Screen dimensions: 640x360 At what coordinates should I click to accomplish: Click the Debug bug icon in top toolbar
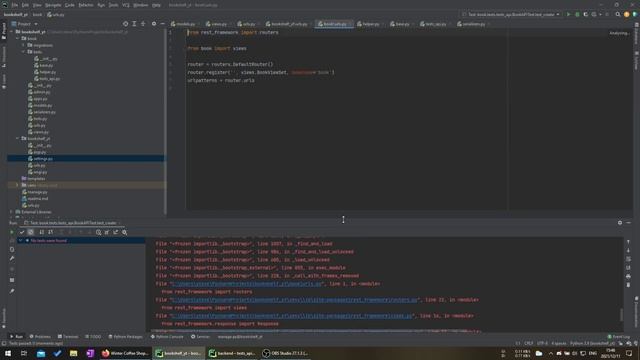click(577, 14)
